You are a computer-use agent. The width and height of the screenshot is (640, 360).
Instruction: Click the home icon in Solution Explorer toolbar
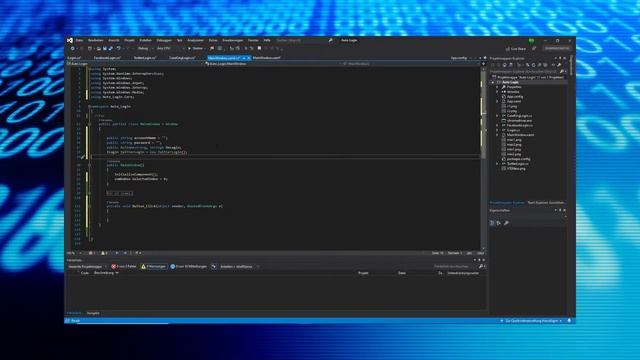tap(504, 65)
